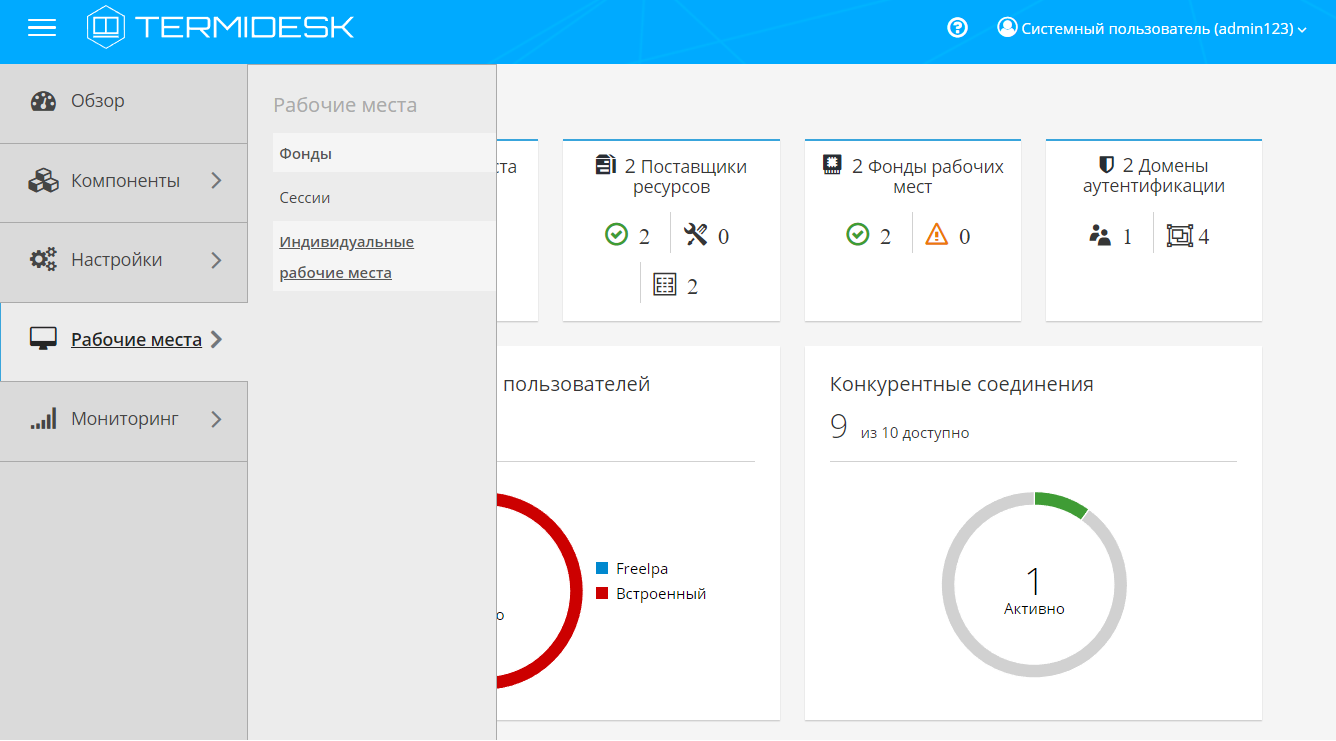The height and width of the screenshot is (741, 1336).
Task: Select Сессии in the submenu
Action: [305, 198]
